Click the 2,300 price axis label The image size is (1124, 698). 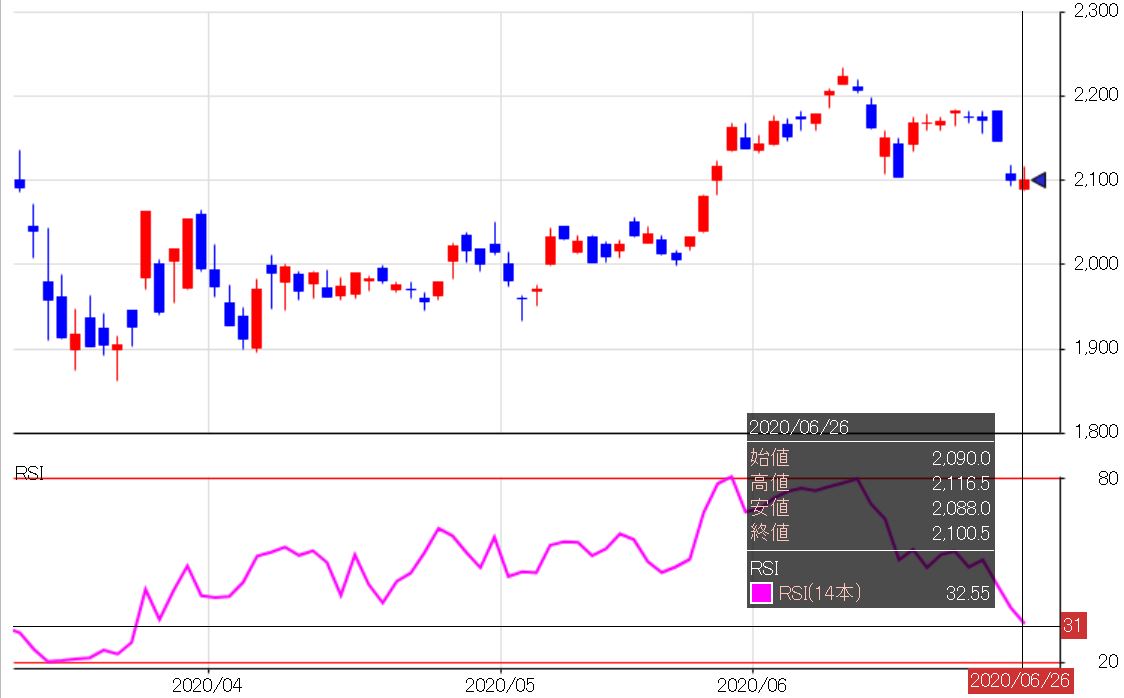coord(1095,11)
